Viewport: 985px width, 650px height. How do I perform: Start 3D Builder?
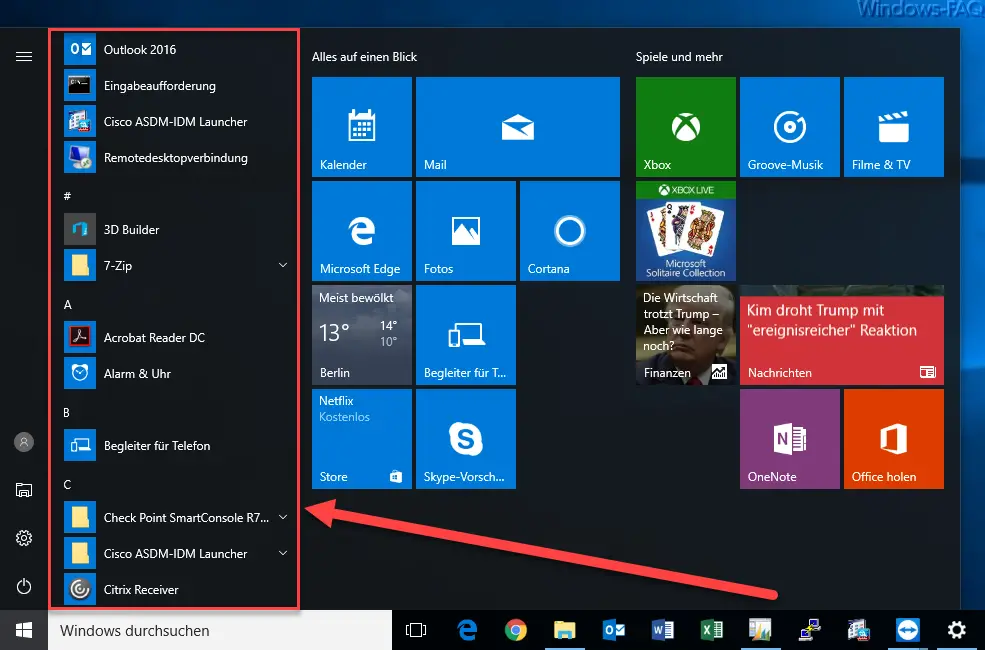tap(133, 229)
